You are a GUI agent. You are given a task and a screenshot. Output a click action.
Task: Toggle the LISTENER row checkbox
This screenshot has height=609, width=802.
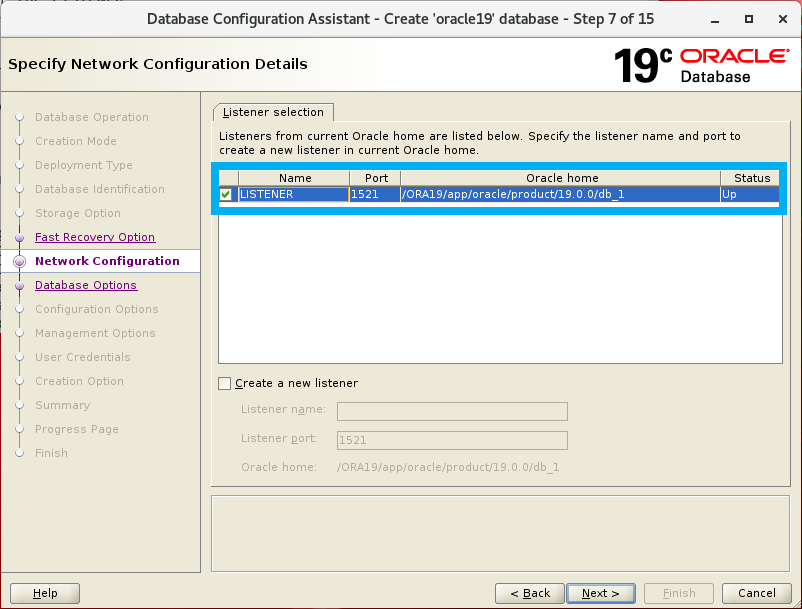click(x=226, y=194)
